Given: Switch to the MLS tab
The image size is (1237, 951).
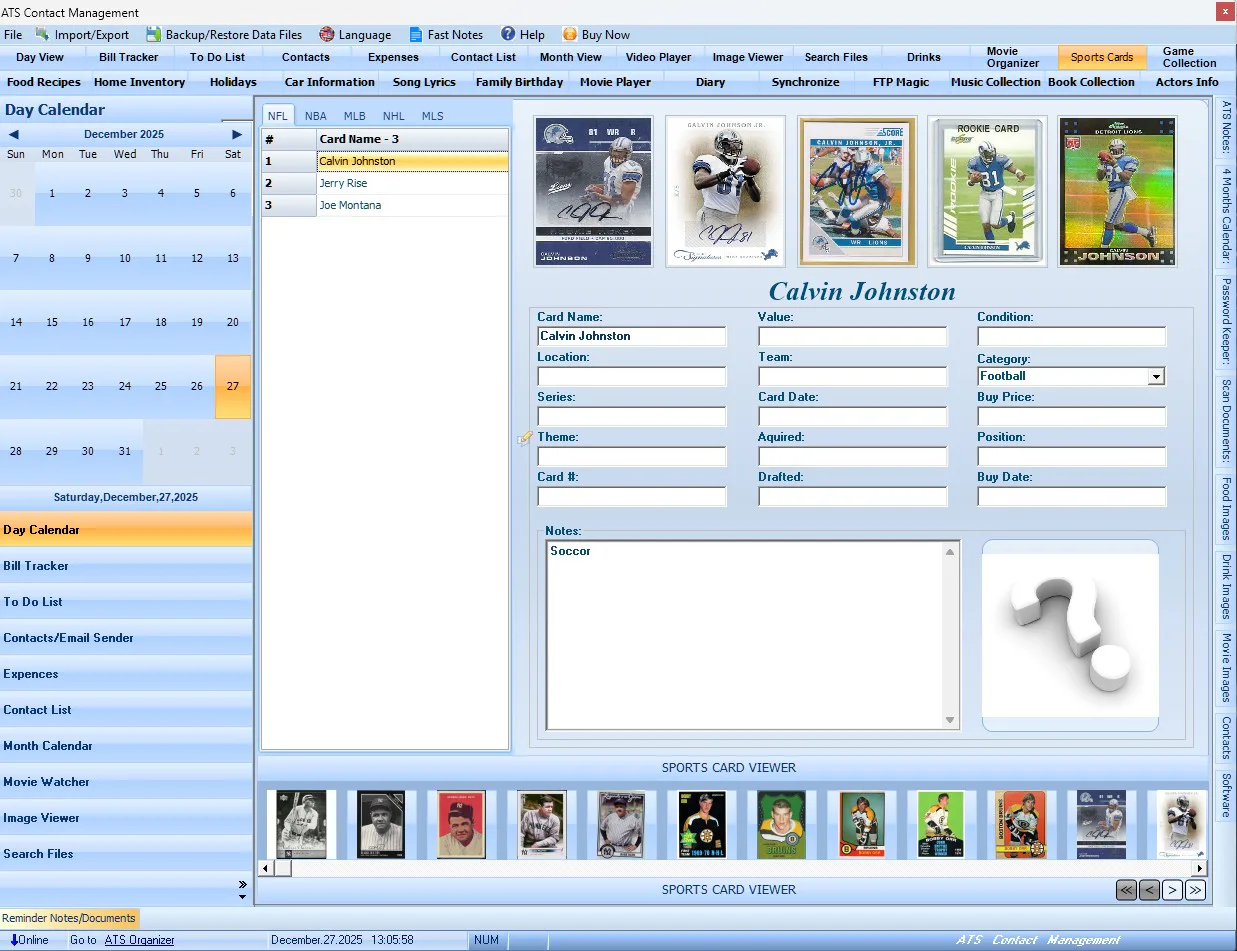Looking at the screenshot, I should point(432,116).
